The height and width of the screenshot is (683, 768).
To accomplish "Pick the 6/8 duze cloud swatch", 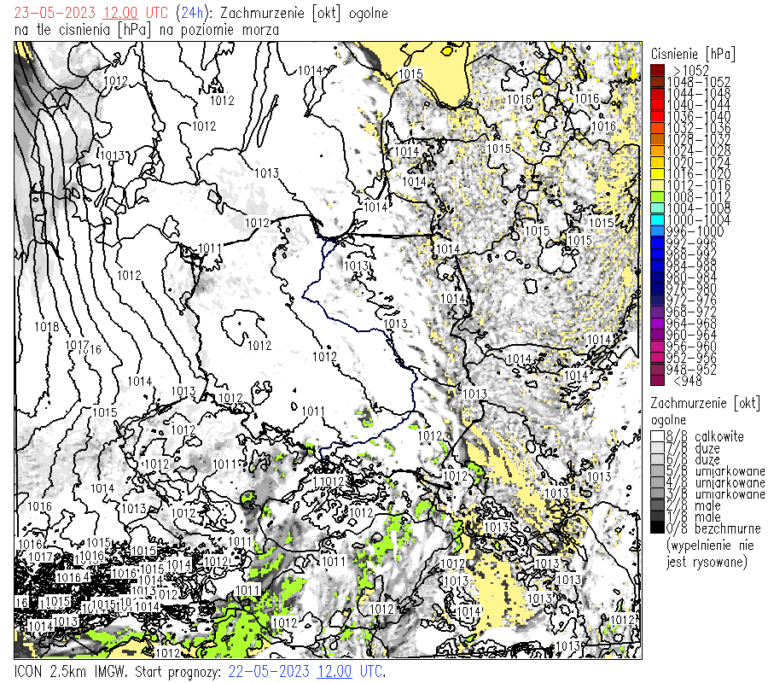I will (657, 459).
